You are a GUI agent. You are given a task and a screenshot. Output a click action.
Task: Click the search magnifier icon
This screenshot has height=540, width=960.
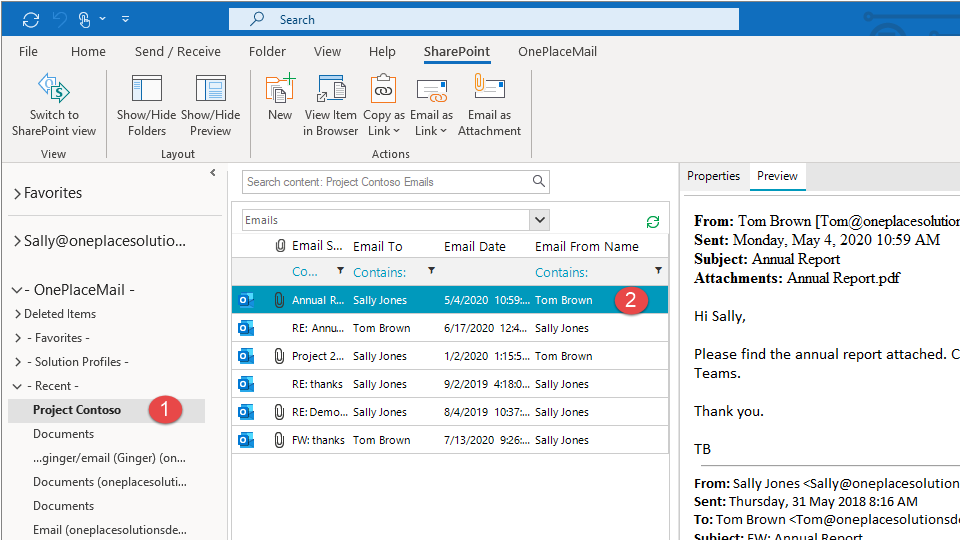click(539, 181)
